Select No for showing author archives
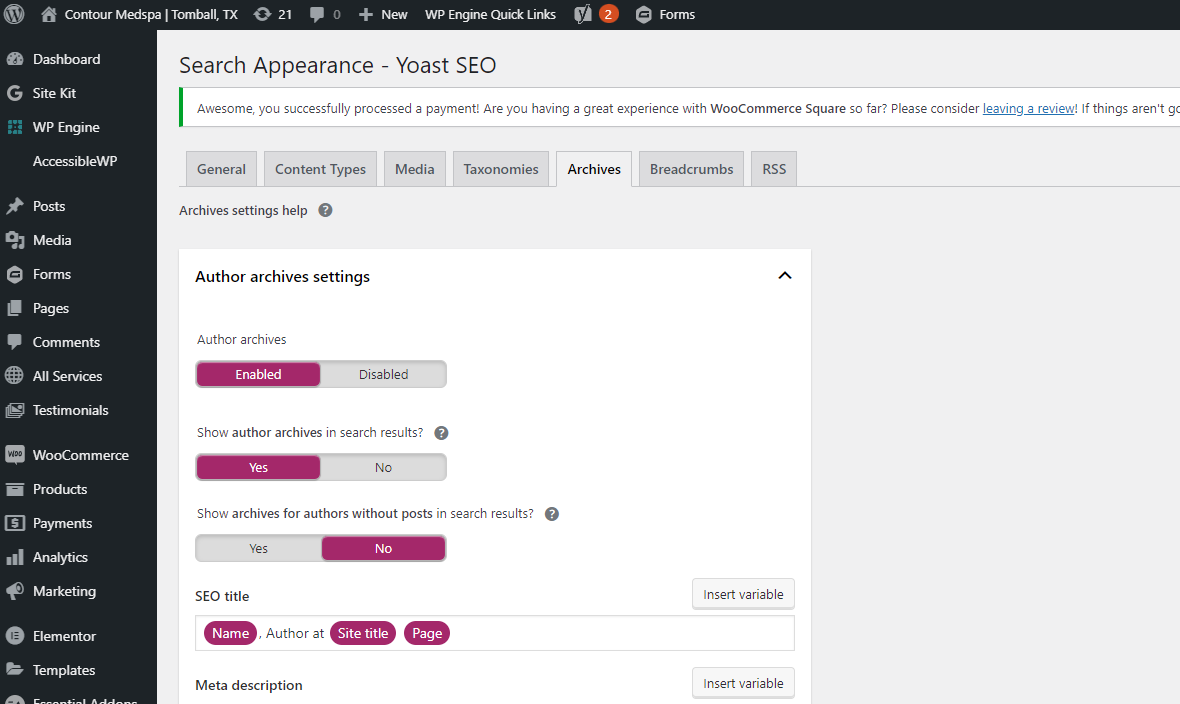Image resolution: width=1180 pixels, height=704 pixels. click(383, 468)
